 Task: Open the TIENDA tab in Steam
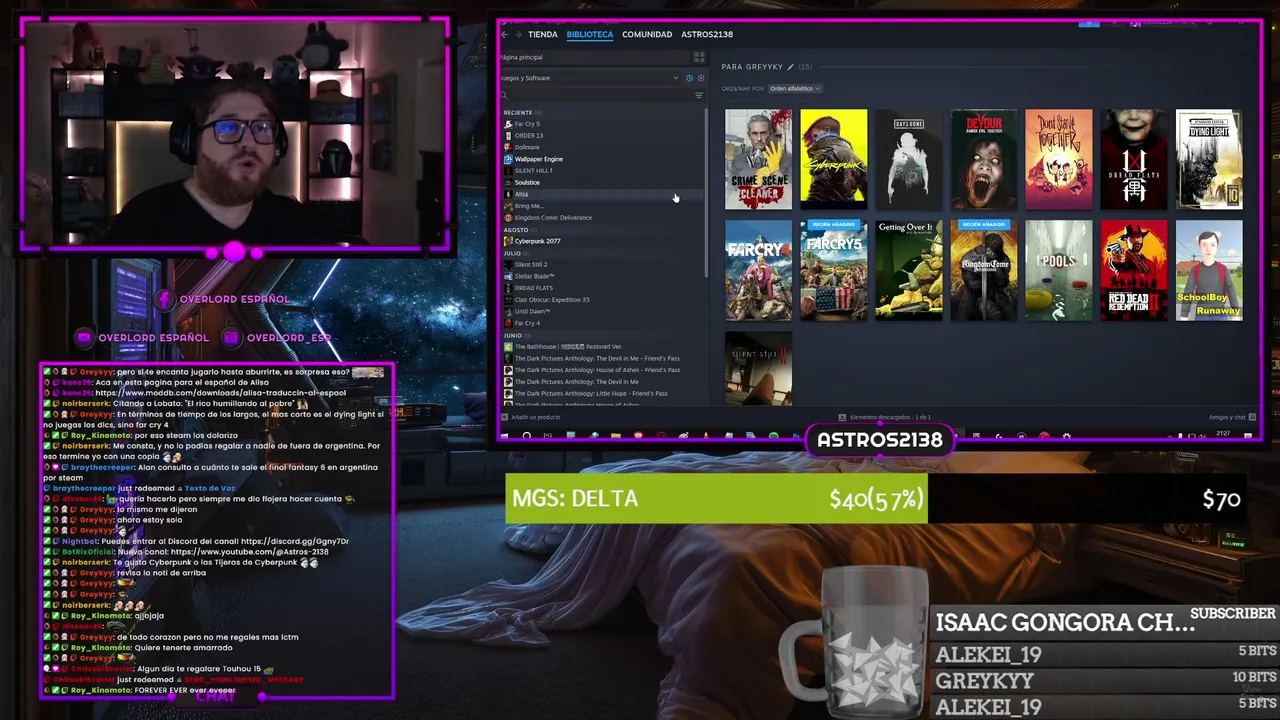click(x=542, y=34)
